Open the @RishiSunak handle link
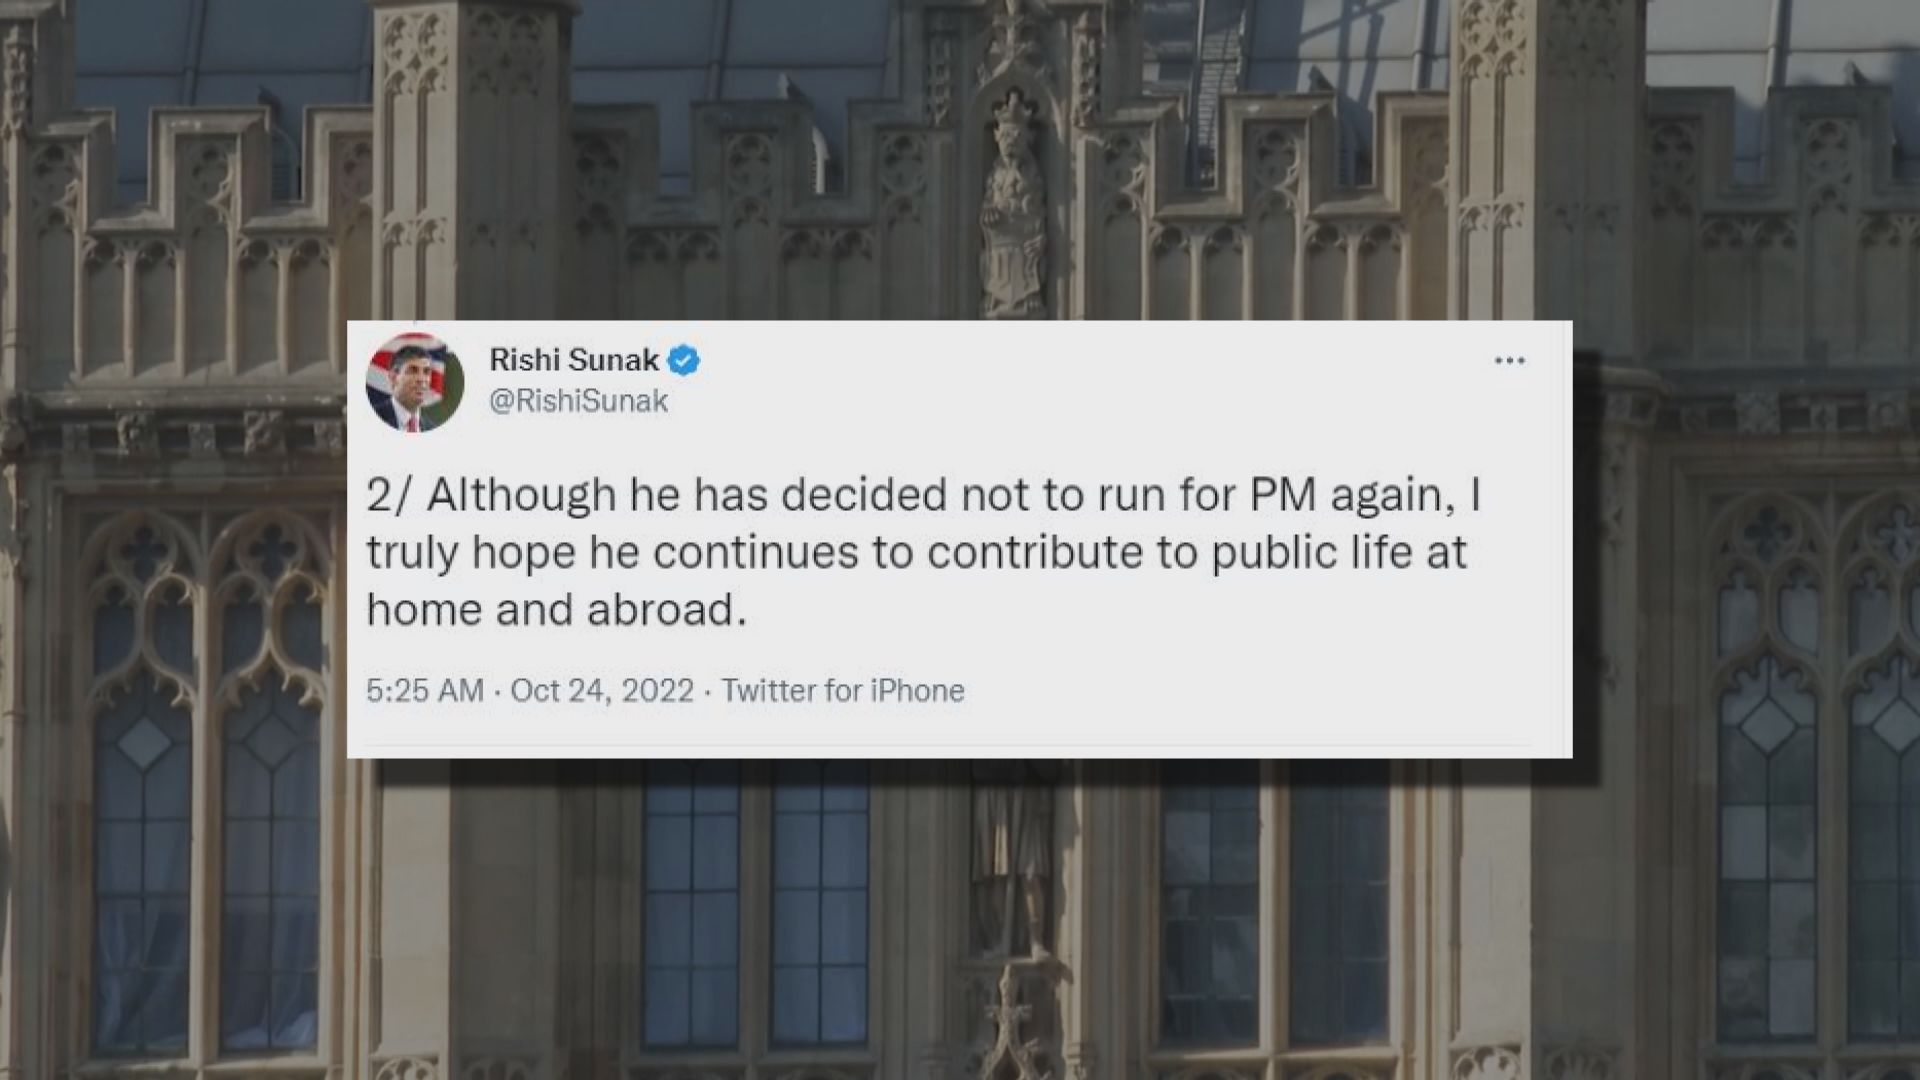This screenshot has height=1080, width=1920. pyautogui.click(x=578, y=402)
